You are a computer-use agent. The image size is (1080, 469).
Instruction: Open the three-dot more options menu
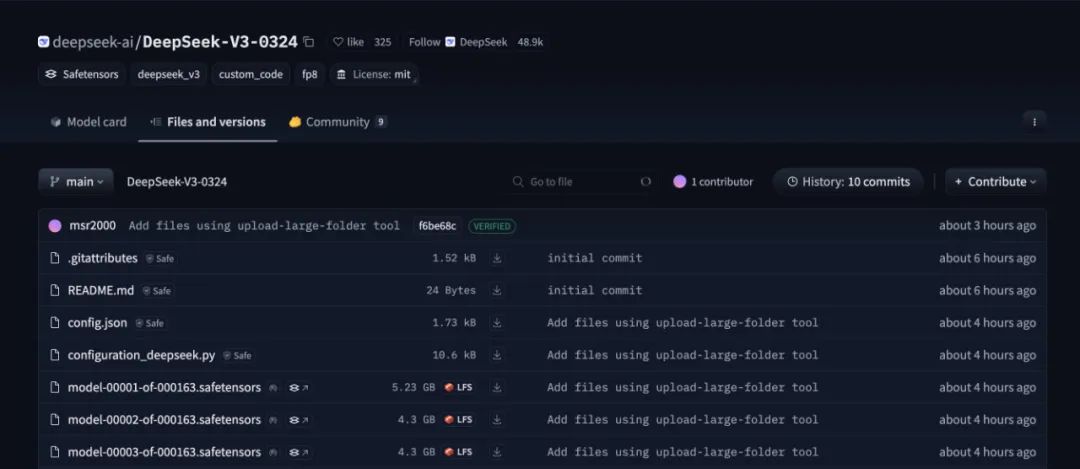tap(1034, 122)
